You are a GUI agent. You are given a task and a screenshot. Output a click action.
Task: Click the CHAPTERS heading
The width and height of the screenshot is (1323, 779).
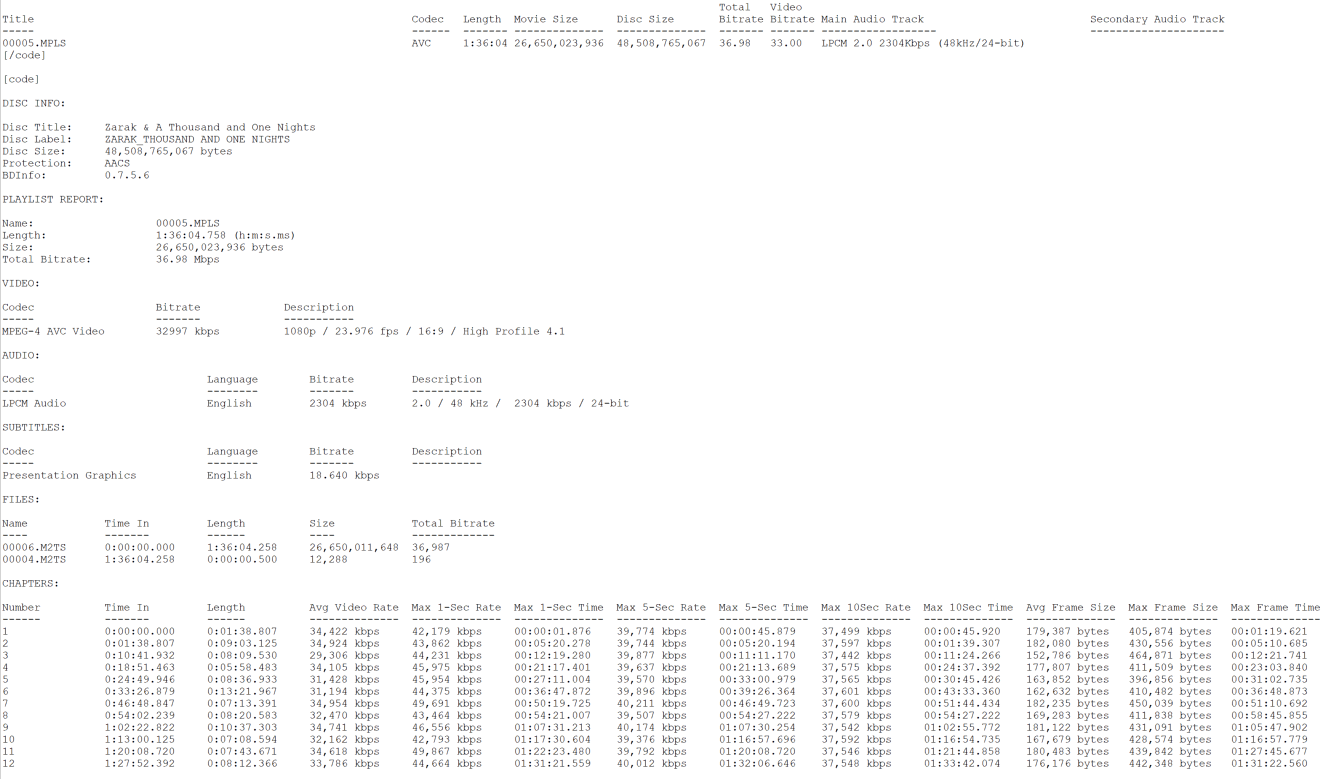30,583
